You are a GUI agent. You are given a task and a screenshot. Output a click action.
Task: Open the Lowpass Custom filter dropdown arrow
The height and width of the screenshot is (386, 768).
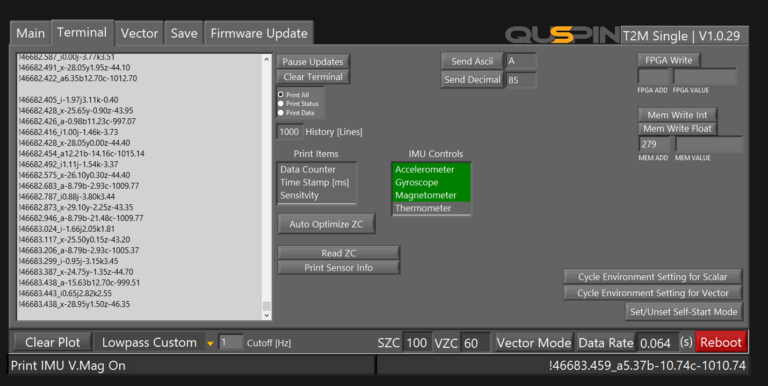[x=210, y=343]
